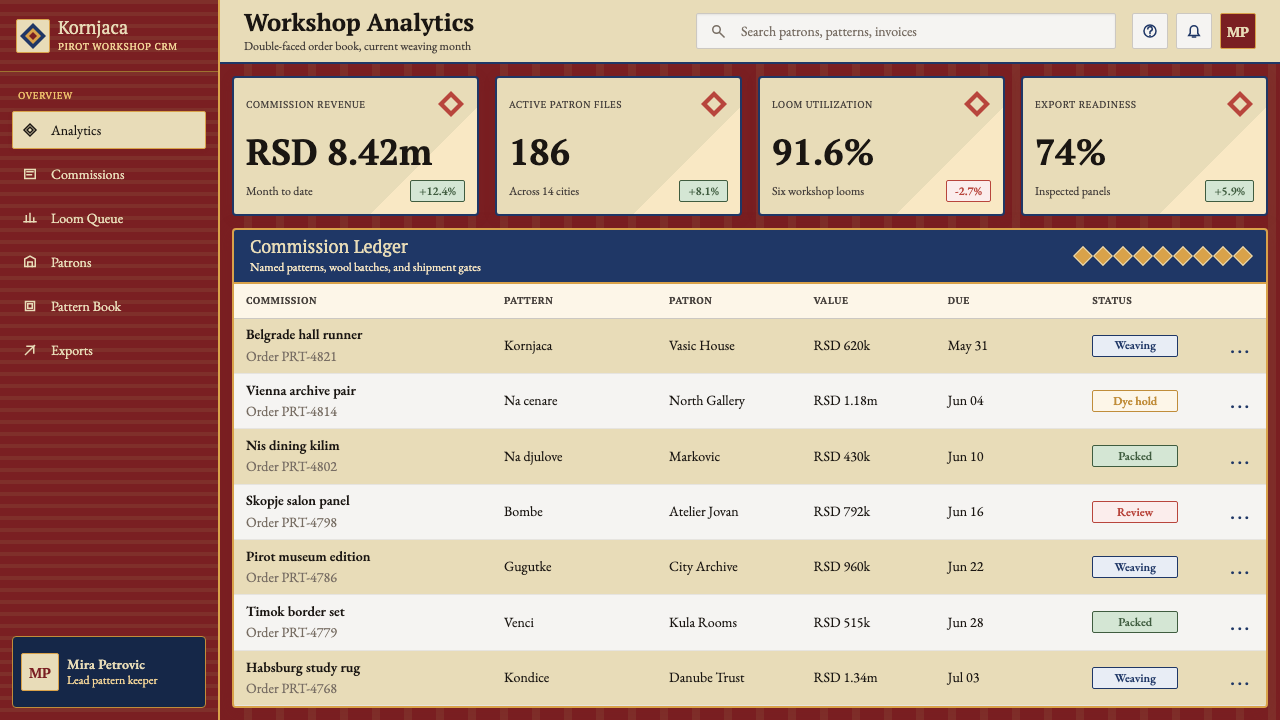The height and width of the screenshot is (720, 1280).
Task: Click the Review status badge
Action: click(x=1135, y=512)
